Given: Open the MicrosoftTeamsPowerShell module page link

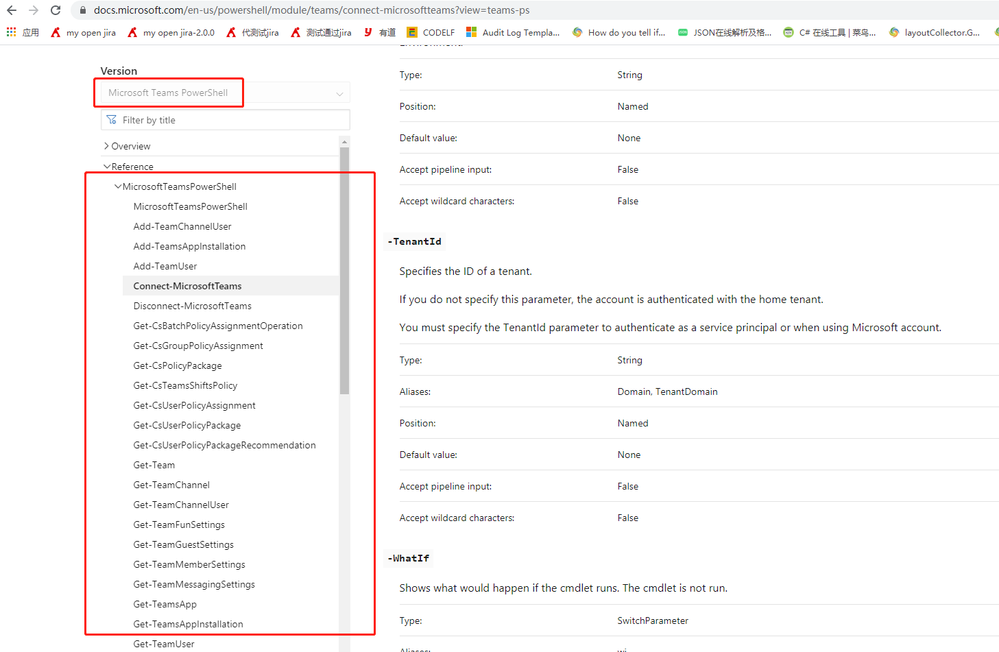Looking at the screenshot, I should click(190, 206).
